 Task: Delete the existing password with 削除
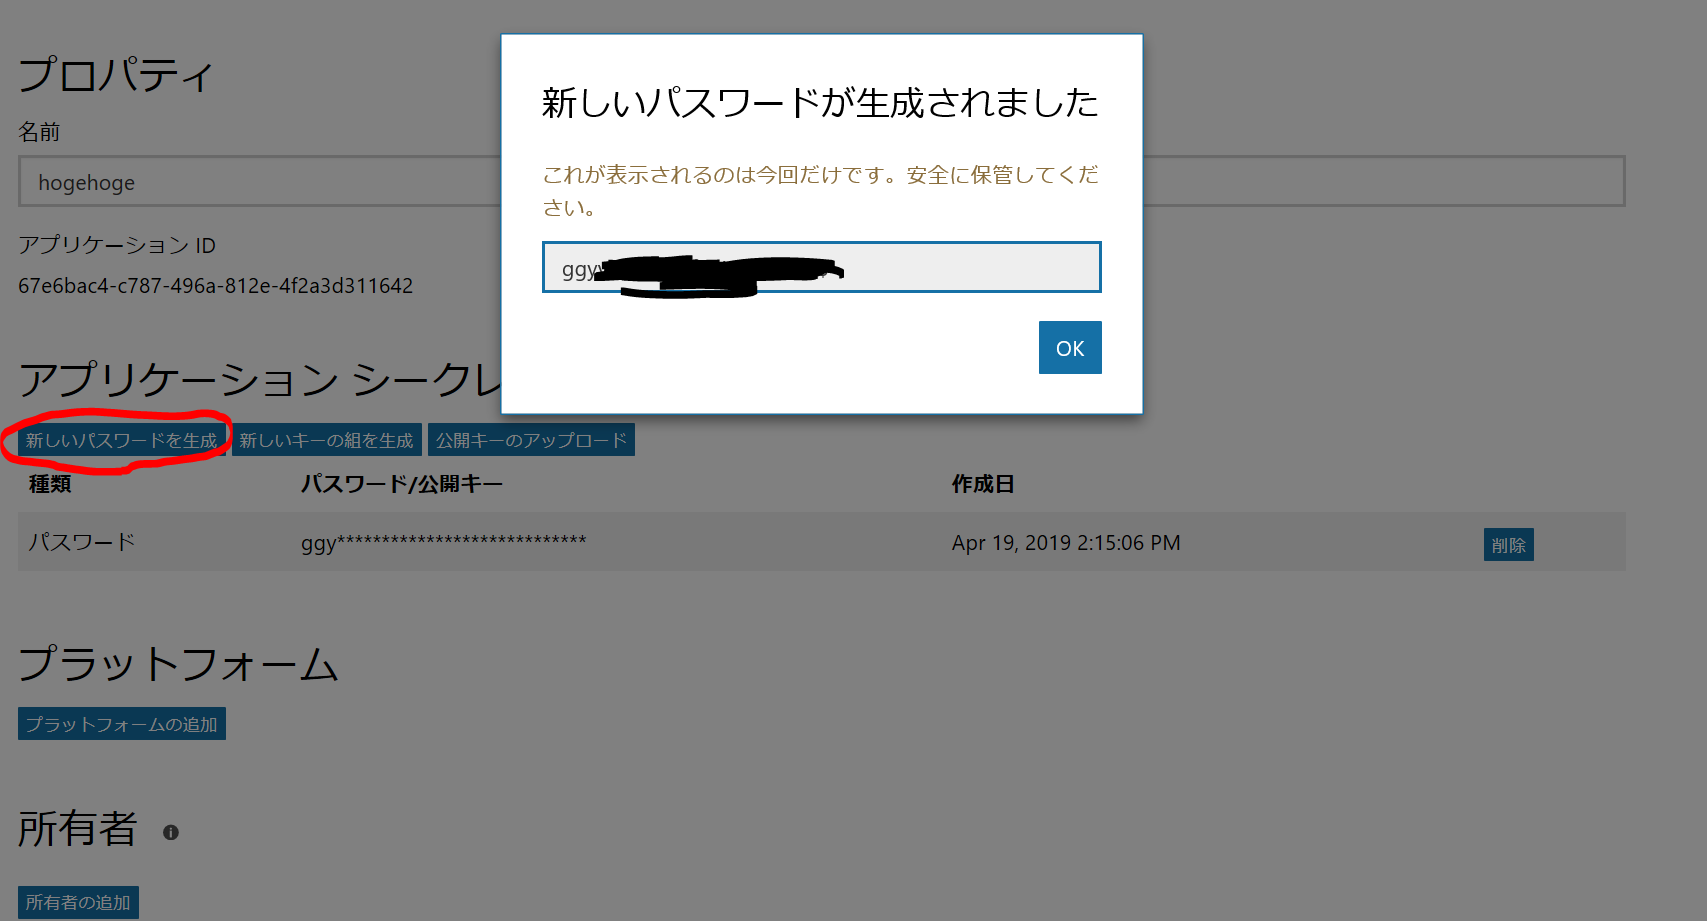click(1508, 544)
